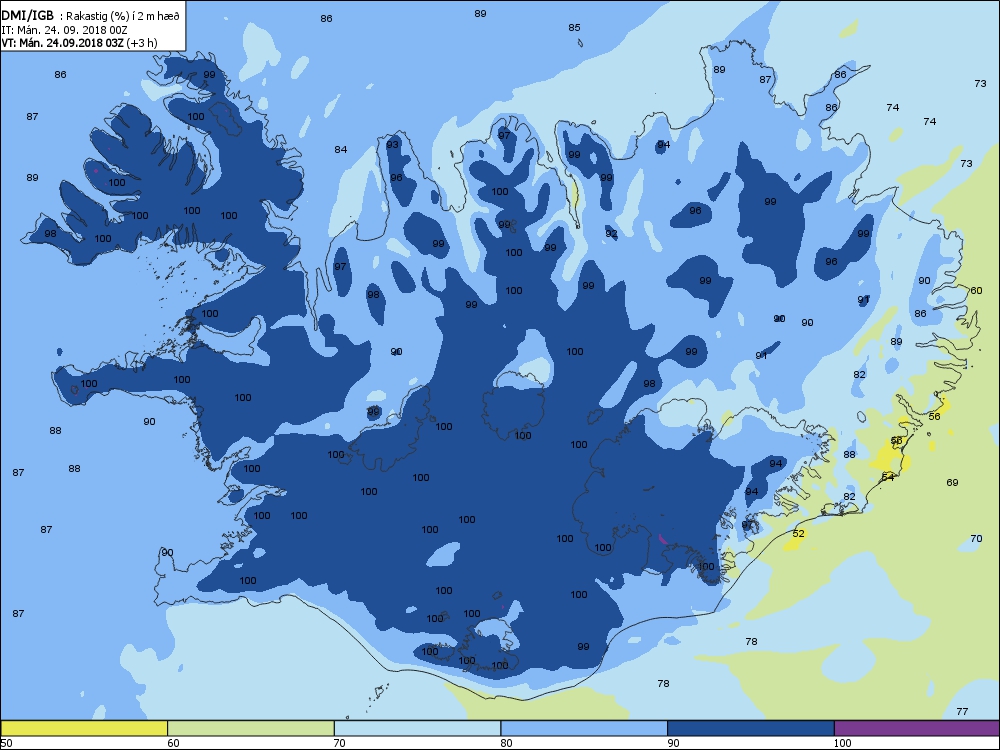The width and height of the screenshot is (1000, 750).
Task: Click the '92' humidity value on the map
Action: (x=612, y=233)
